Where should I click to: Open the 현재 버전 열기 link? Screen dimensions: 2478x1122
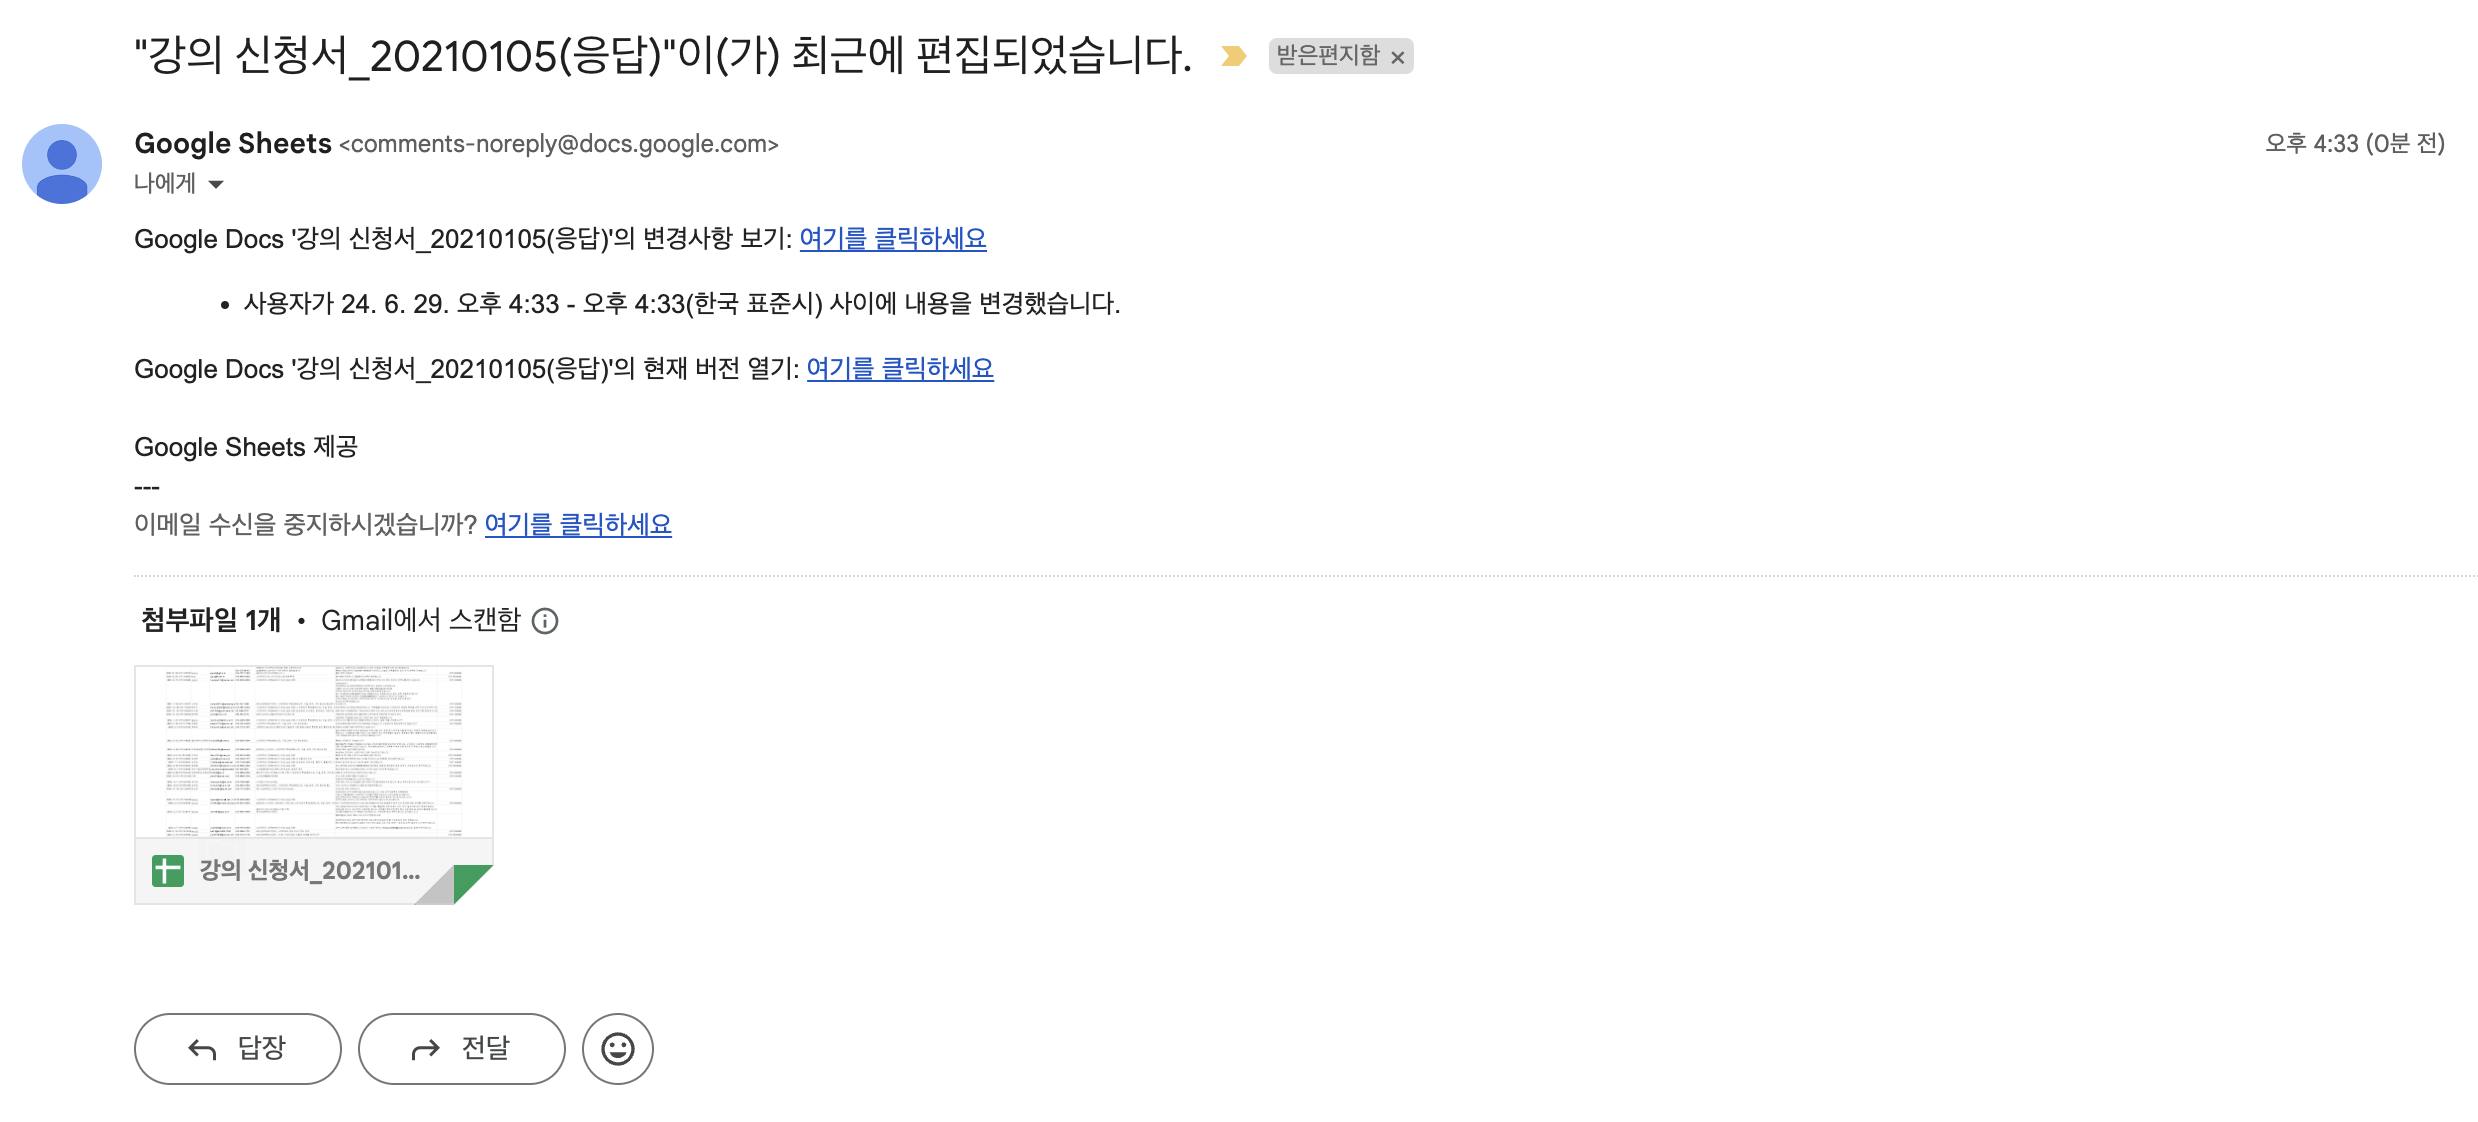coord(899,369)
